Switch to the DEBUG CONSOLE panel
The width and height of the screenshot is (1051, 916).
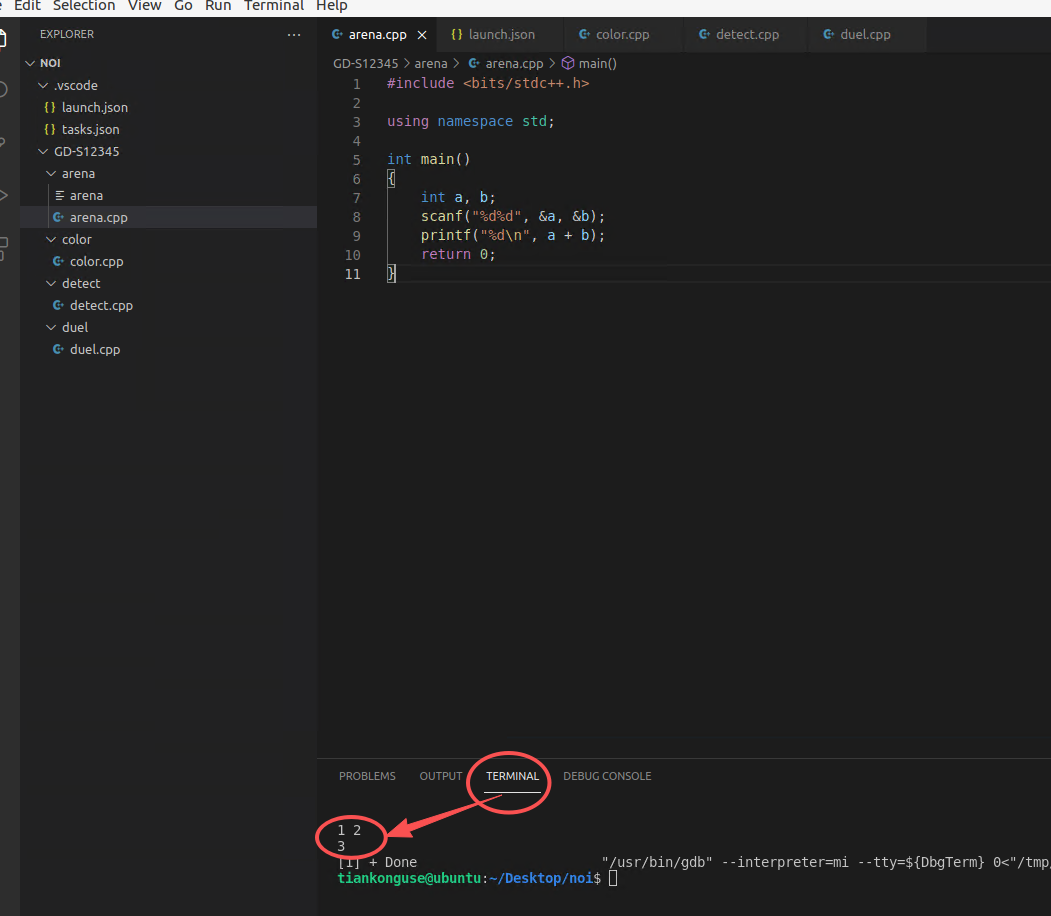coord(606,776)
